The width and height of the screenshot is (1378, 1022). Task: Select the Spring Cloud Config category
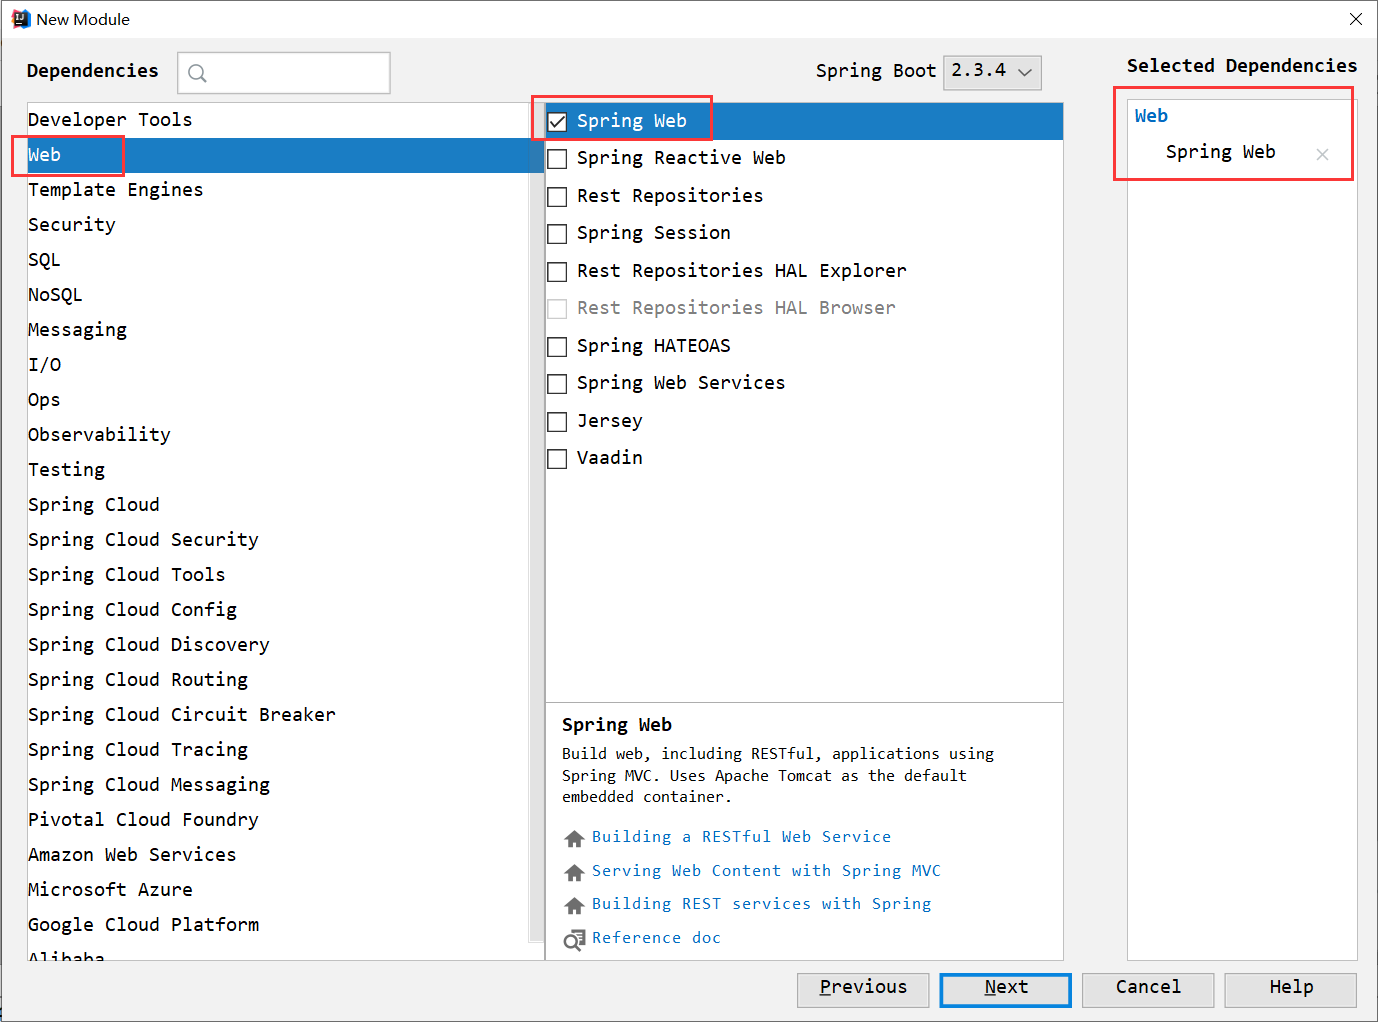point(278,610)
